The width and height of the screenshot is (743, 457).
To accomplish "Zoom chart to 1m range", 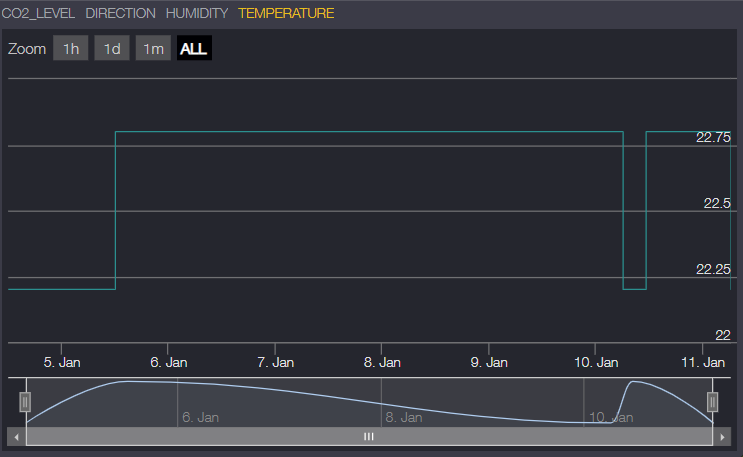I will 153,49.
